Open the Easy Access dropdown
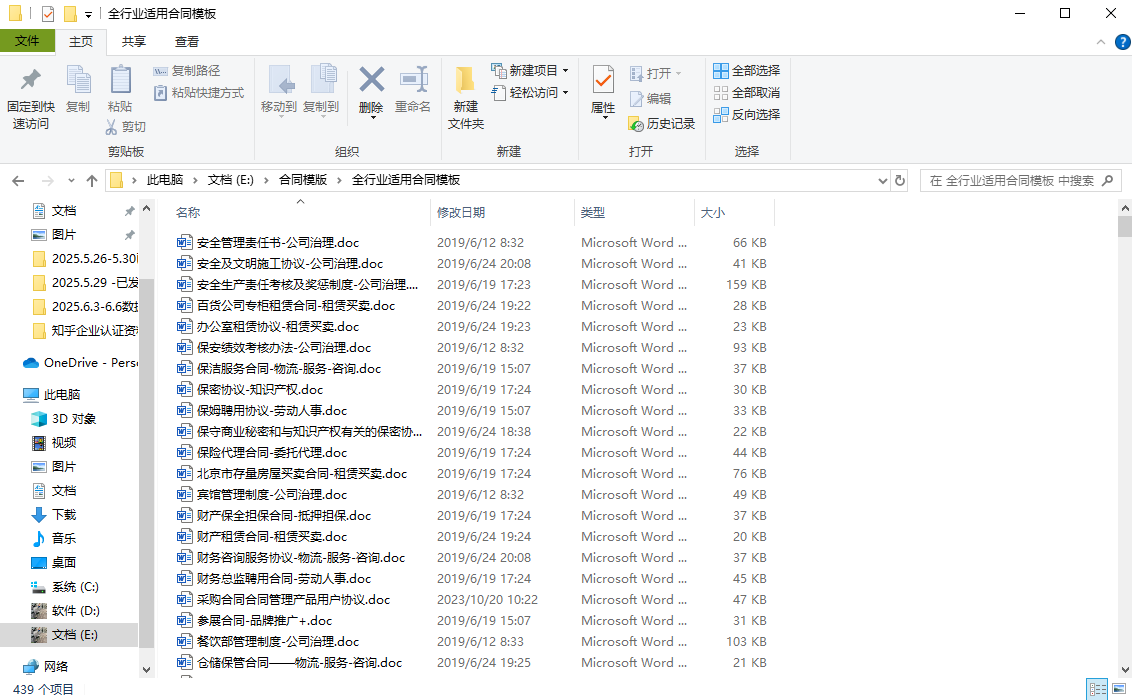1132x700 pixels. pyautogui.click(x=565, y=93)
